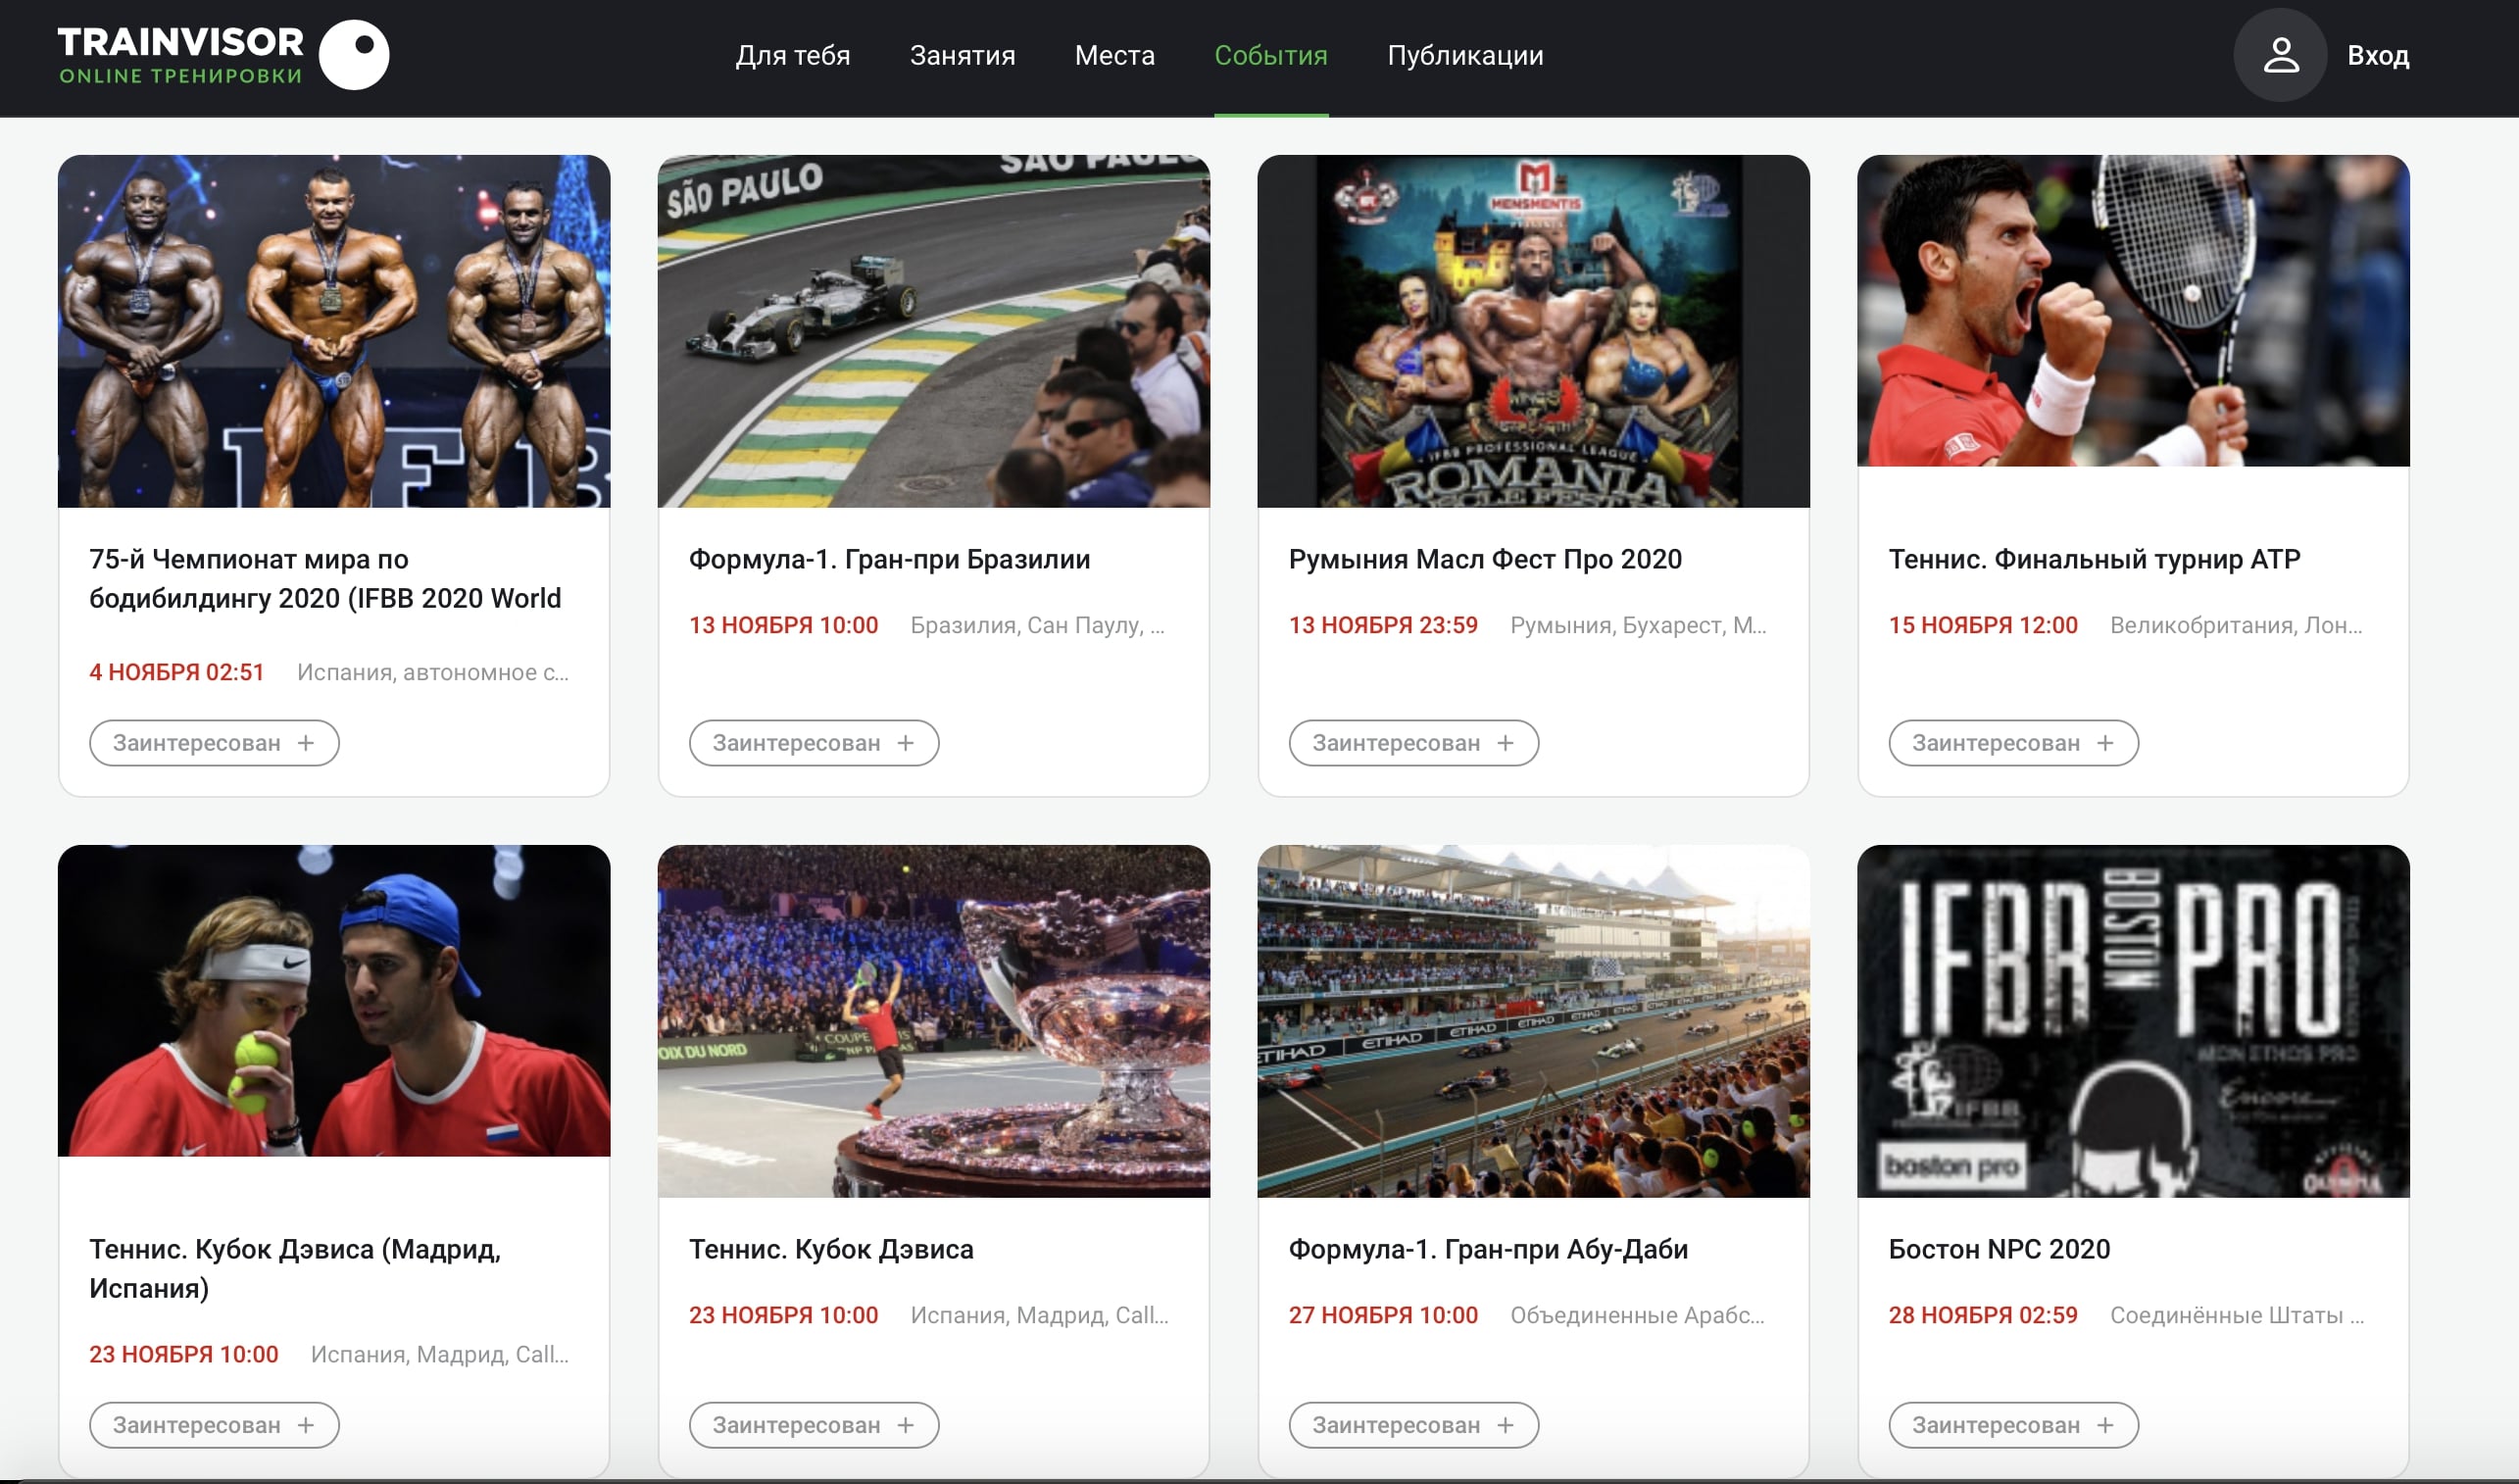This screenshot has width=2519, height=1484.
Task: Click the user profile avatar icon
Action: (2280, 55)
